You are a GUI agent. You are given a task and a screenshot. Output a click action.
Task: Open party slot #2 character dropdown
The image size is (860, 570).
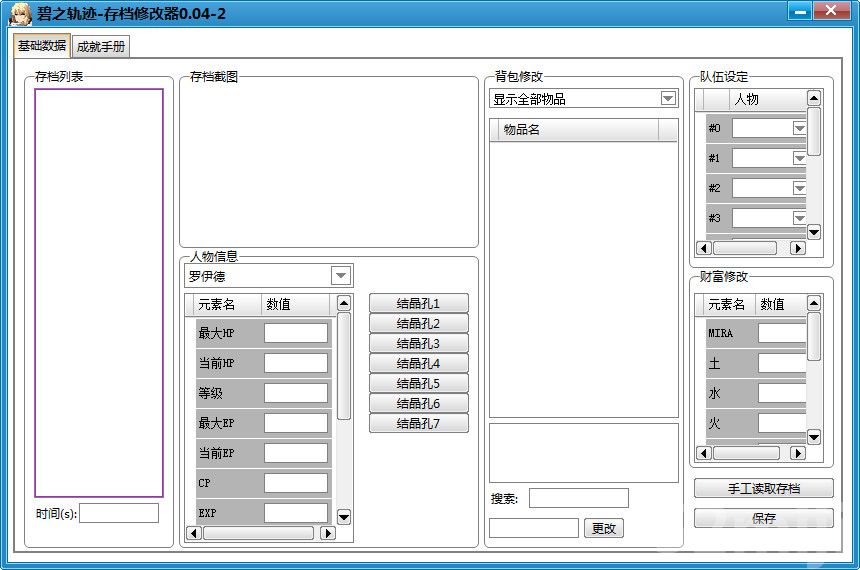coord(799,188)
